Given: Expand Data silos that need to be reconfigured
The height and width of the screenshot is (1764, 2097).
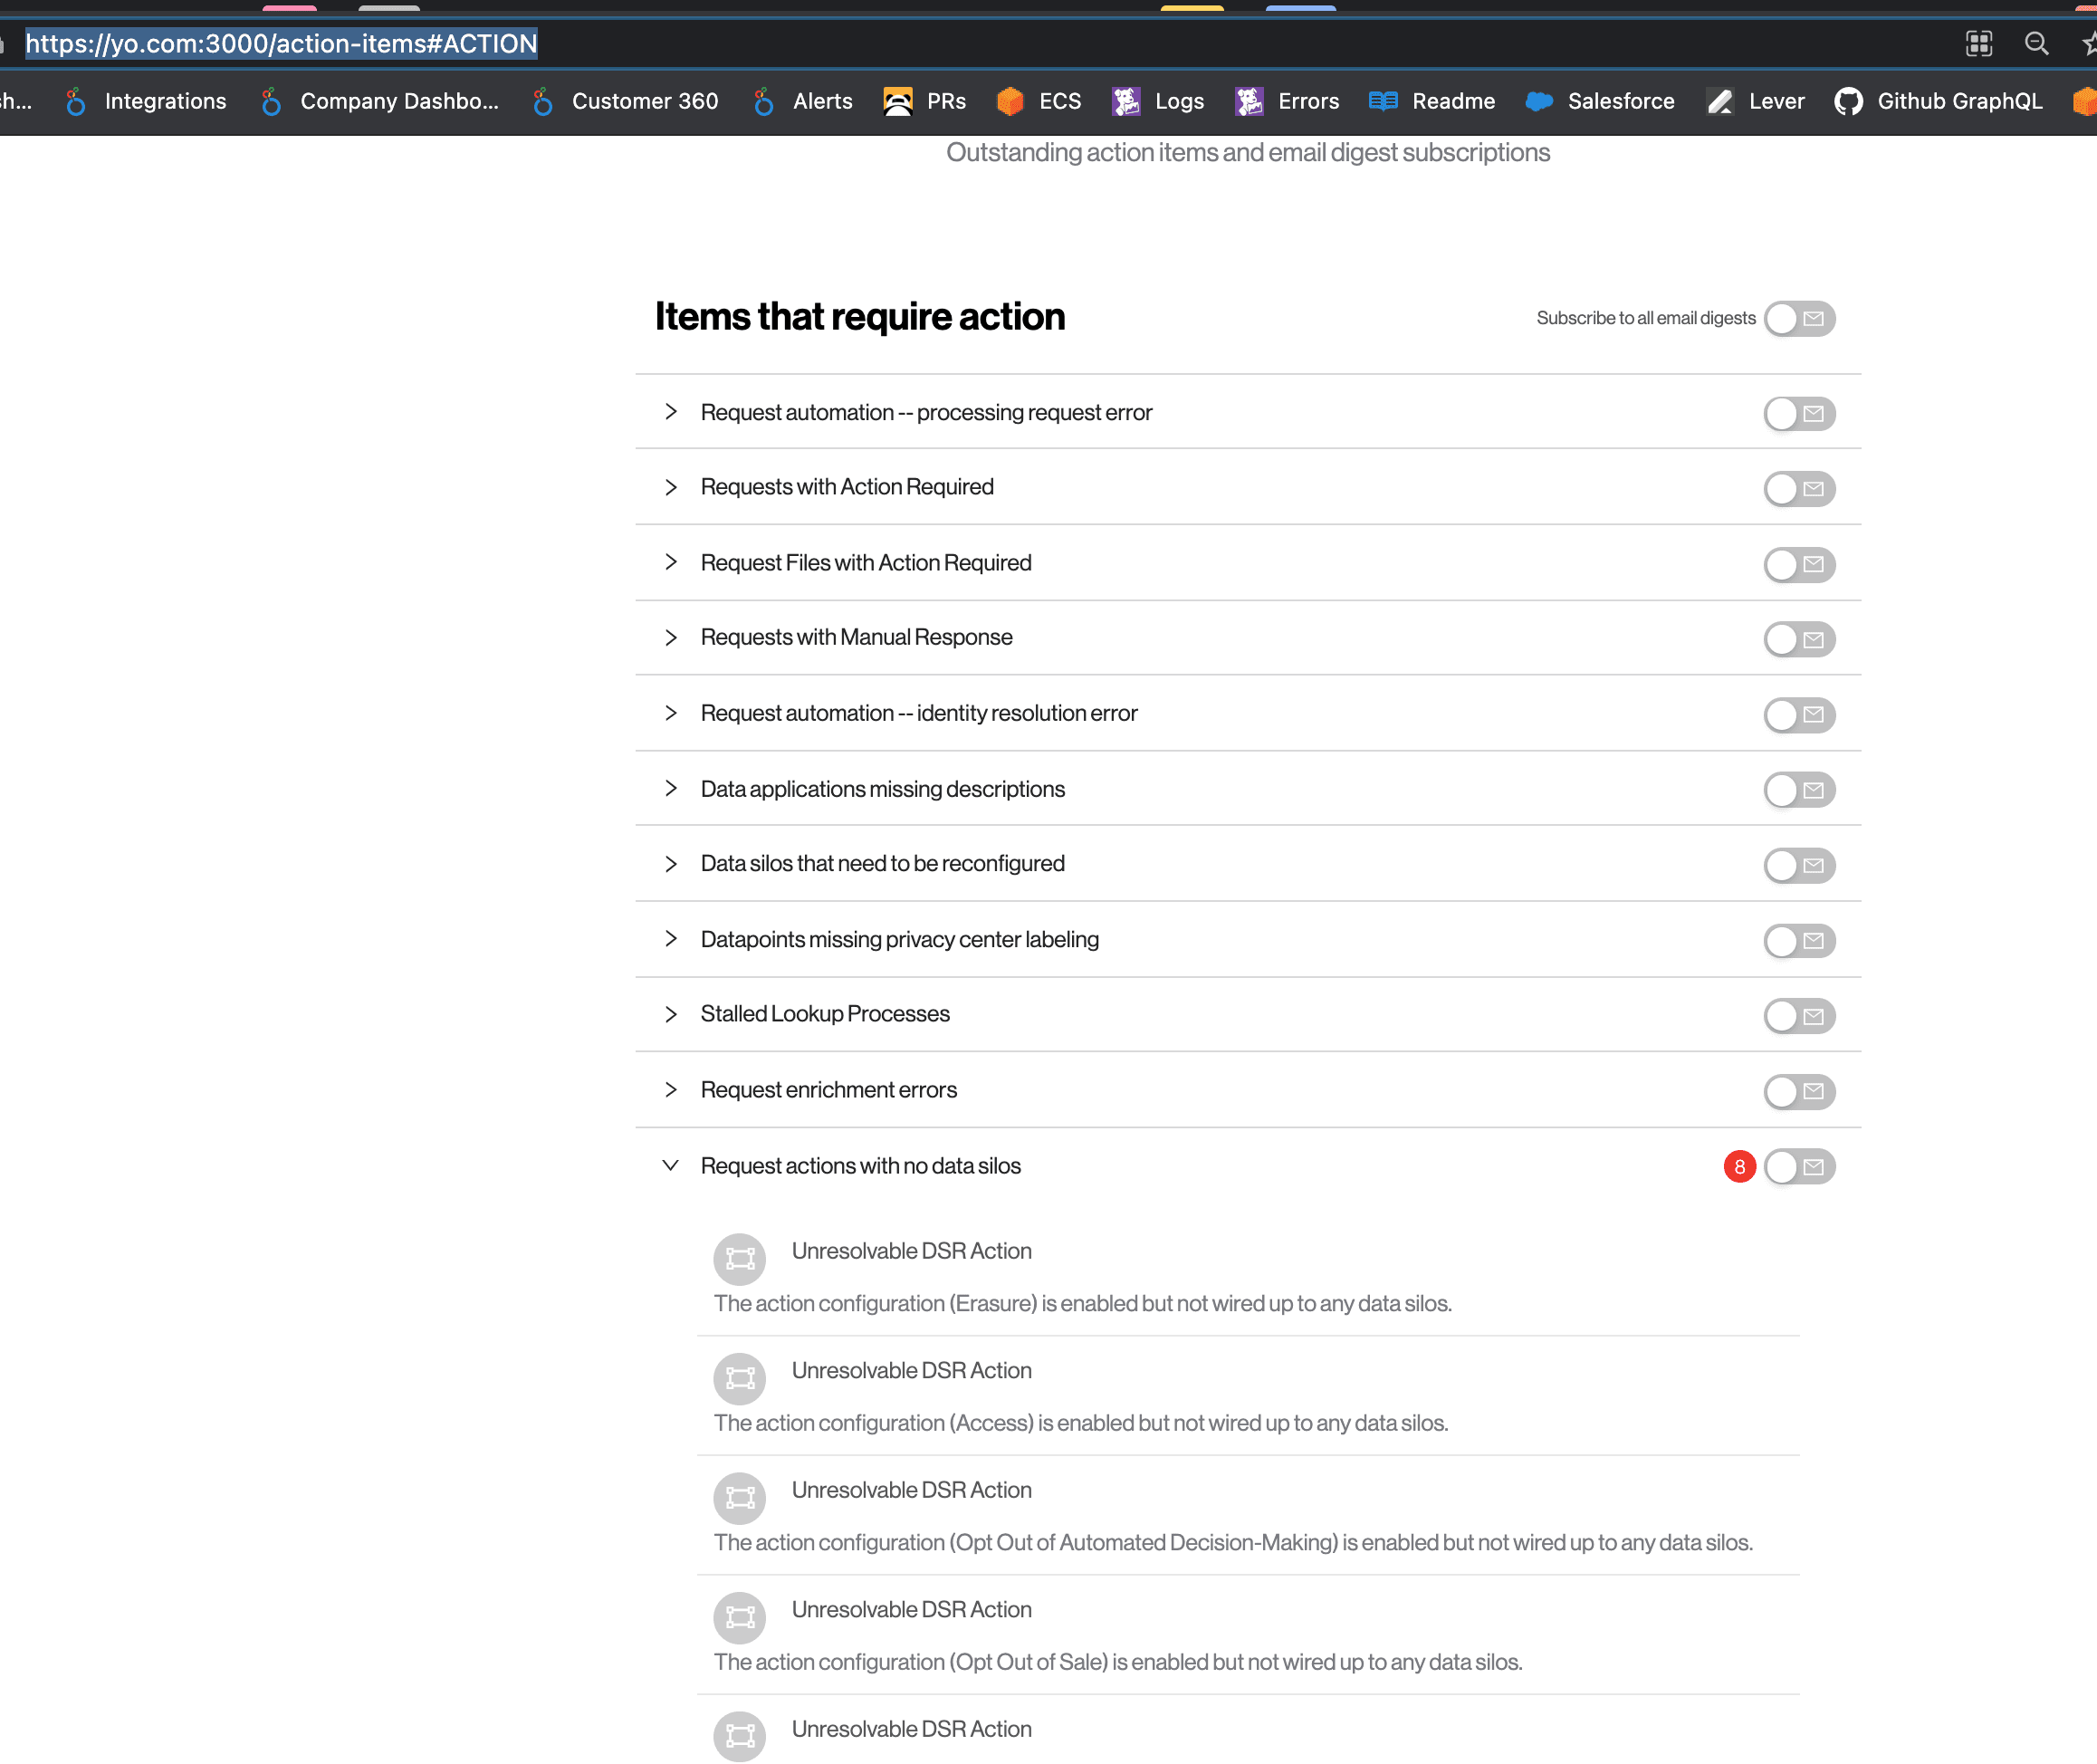Looking at the screenshot, I should click(x=670, y=864).
